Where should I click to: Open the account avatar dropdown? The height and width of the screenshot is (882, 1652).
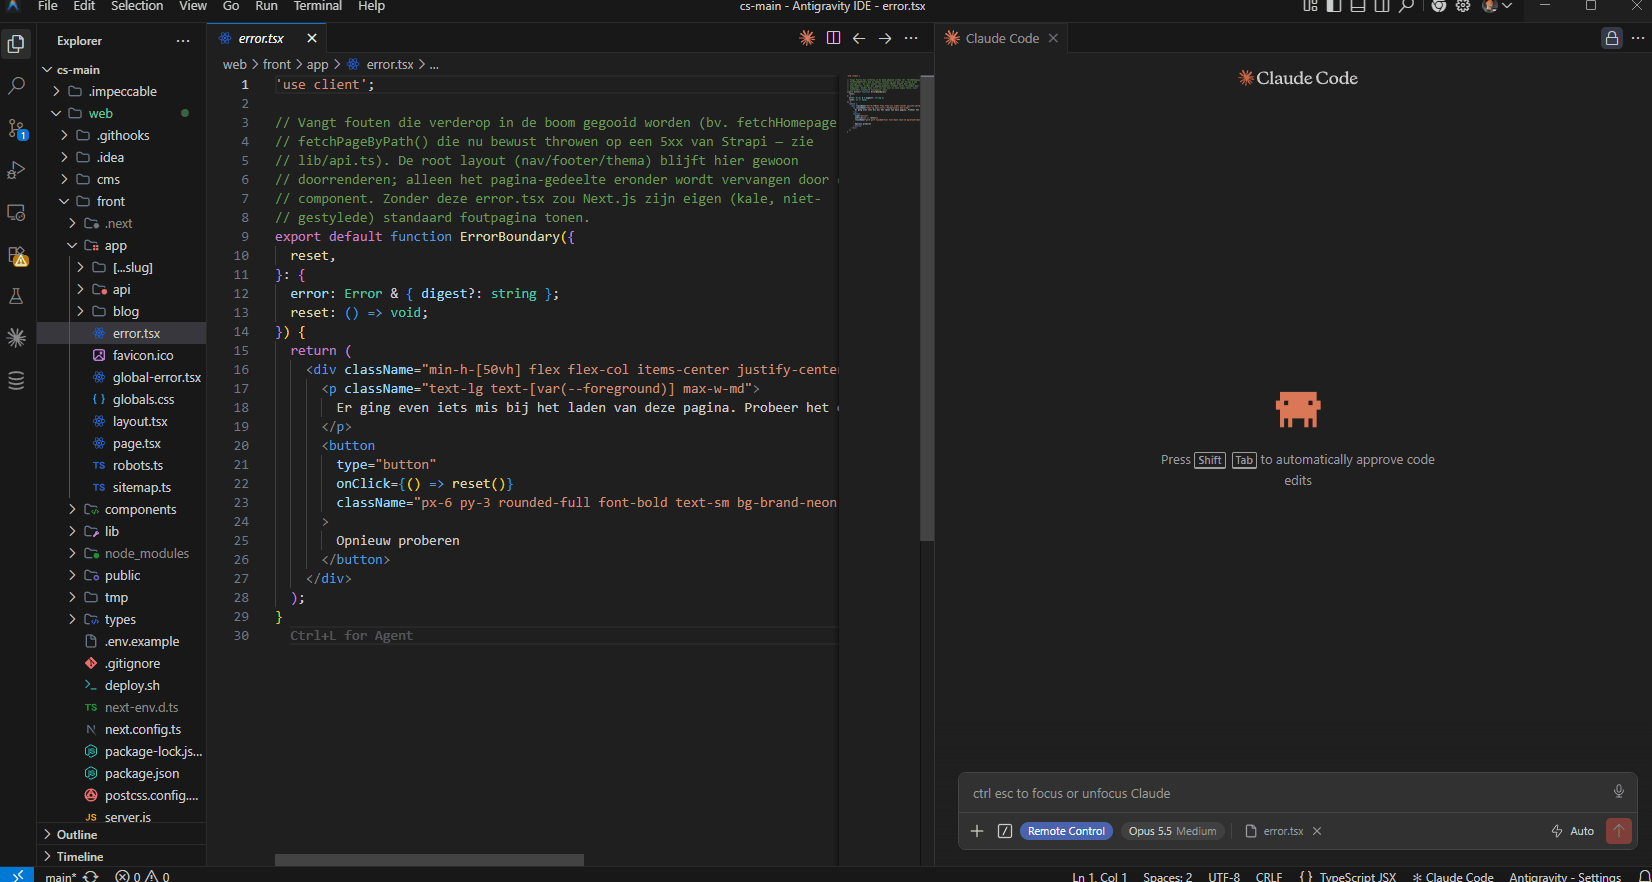(x=1497, y=6)
